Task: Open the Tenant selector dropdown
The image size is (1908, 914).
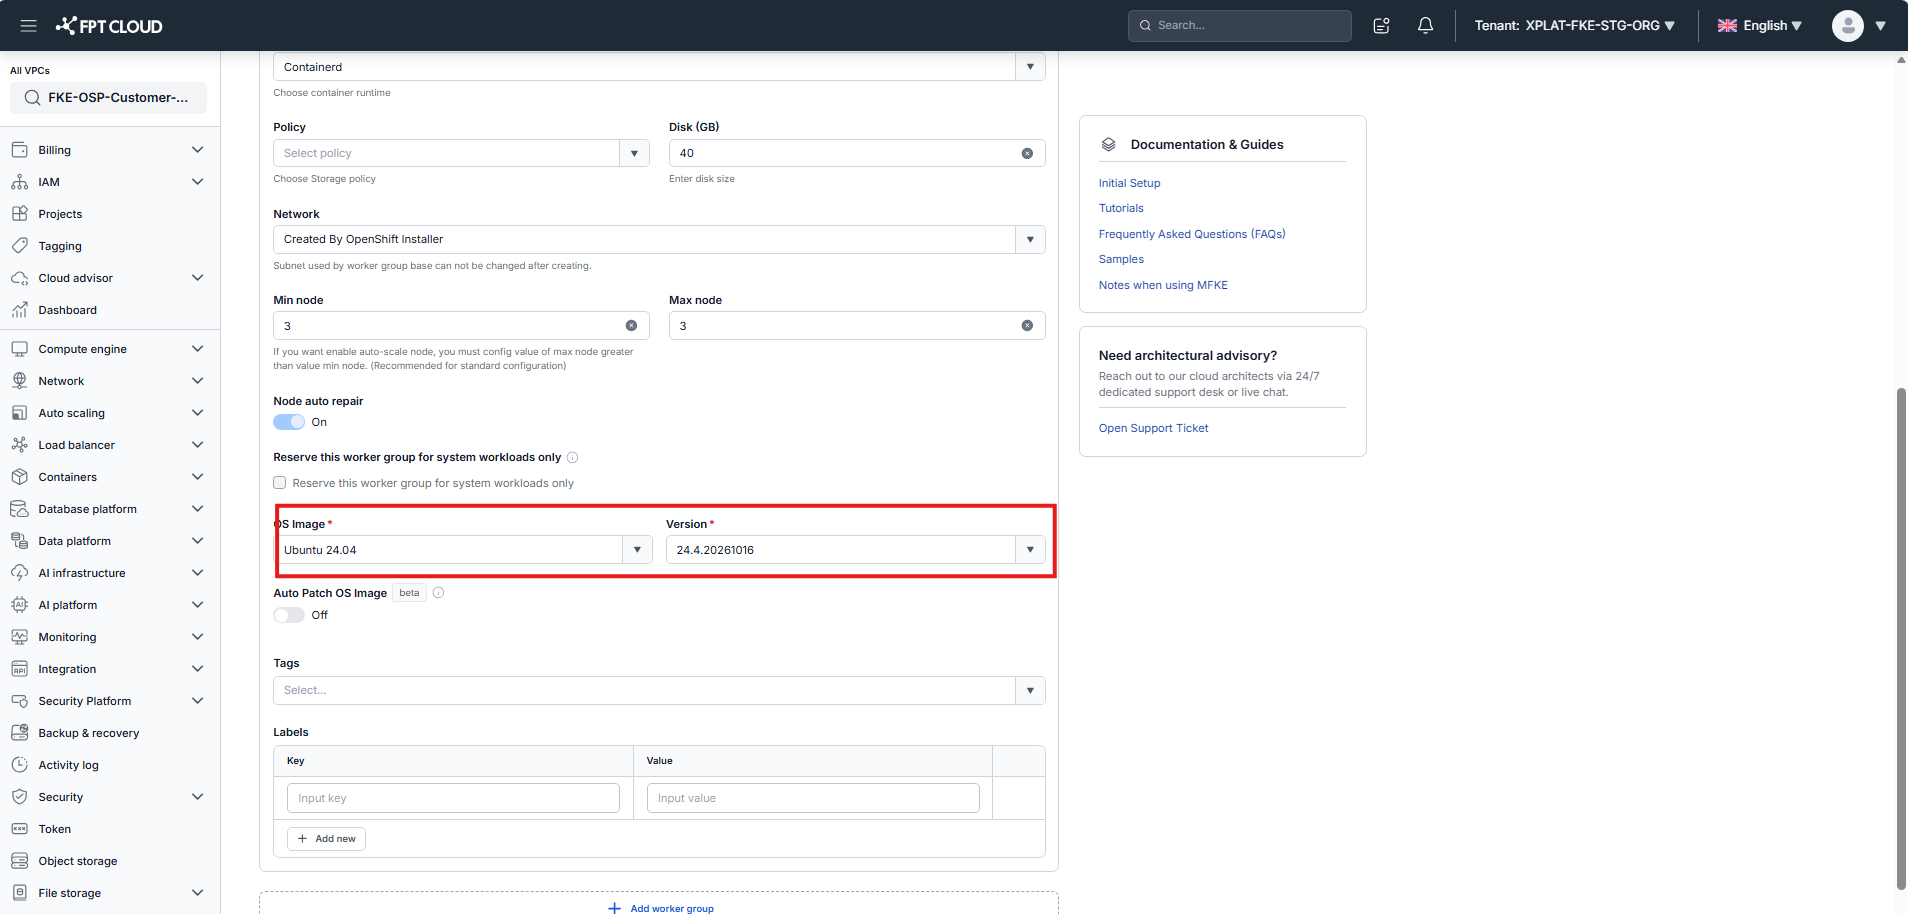Action: coord(1574,26)
